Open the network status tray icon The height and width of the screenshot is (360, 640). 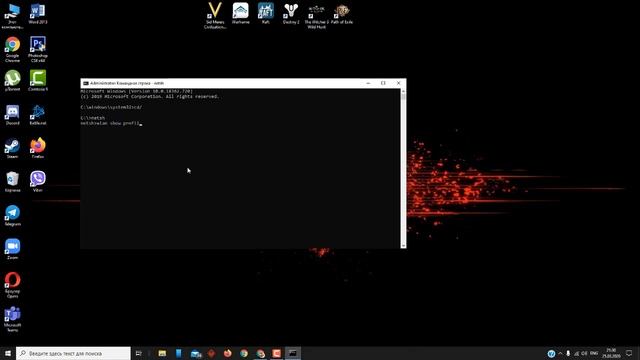tap(576, 353)
